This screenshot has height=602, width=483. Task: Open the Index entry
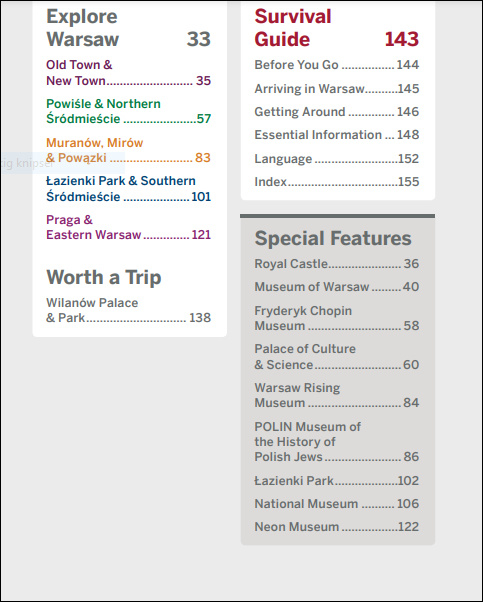pos(336,182)
